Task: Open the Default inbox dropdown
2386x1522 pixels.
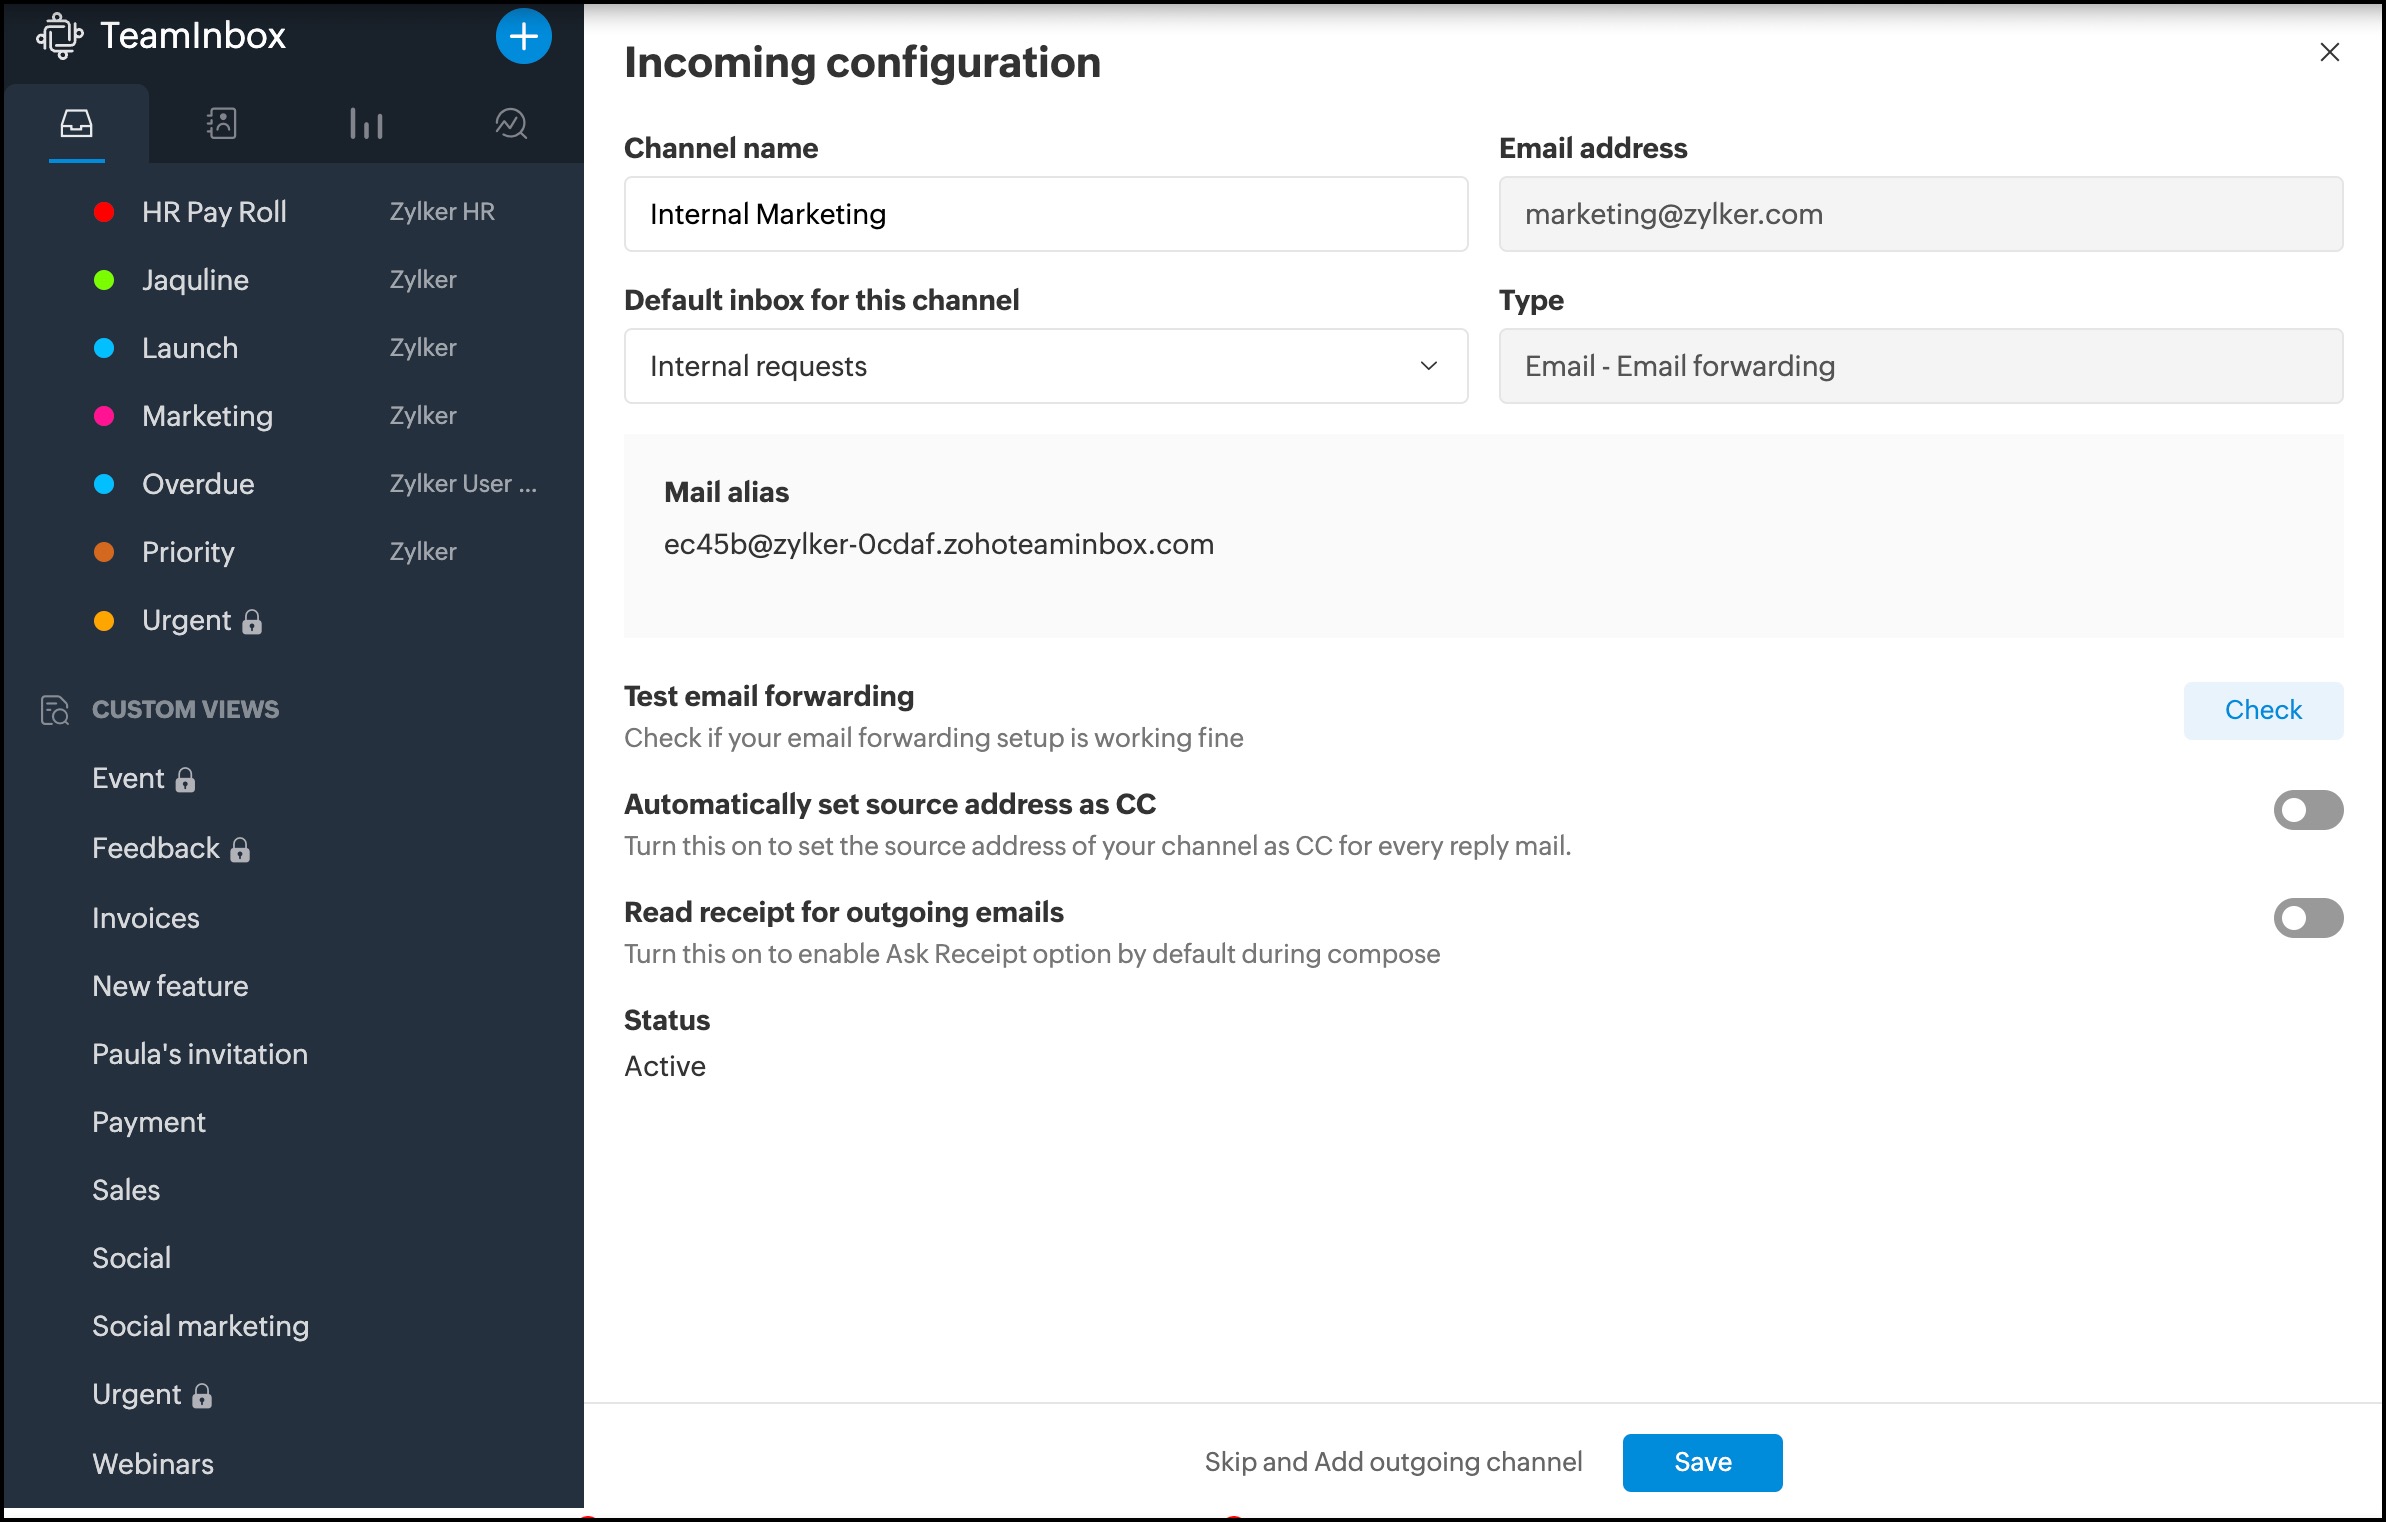Action: (1429, 366)
